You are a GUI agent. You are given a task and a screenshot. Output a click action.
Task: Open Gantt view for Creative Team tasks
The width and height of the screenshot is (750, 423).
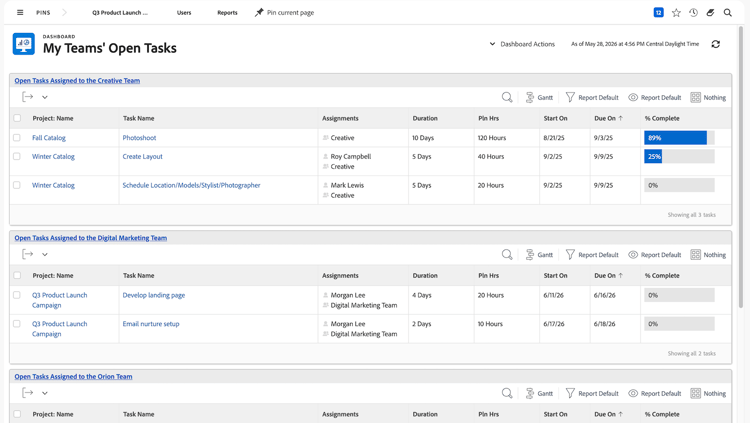539,98
